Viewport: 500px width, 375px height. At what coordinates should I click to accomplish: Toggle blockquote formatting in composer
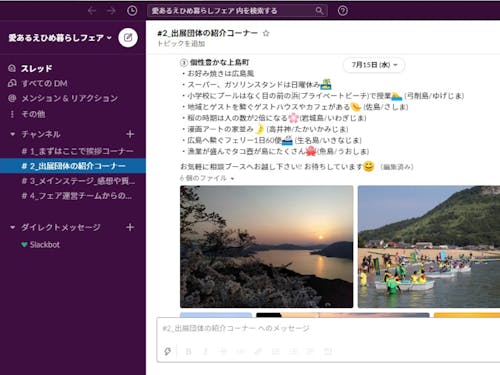(x=310, y=351)
